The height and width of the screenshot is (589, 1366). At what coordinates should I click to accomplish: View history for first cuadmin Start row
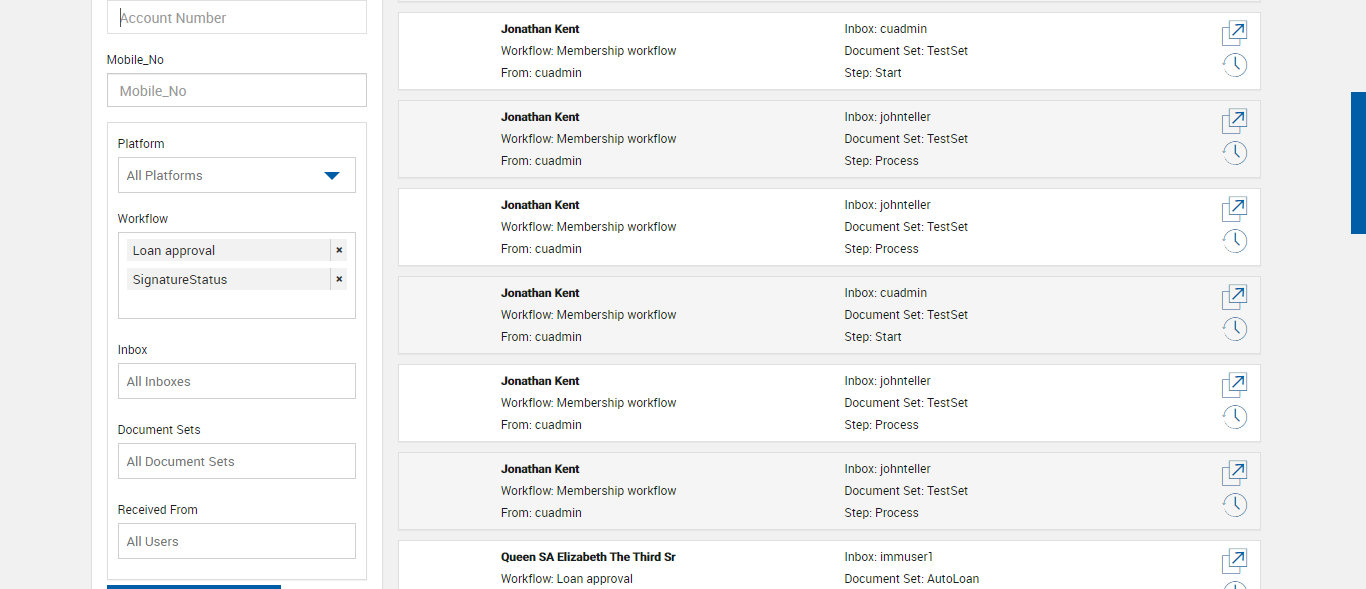pyautogui.click(x=1235, y=66)
